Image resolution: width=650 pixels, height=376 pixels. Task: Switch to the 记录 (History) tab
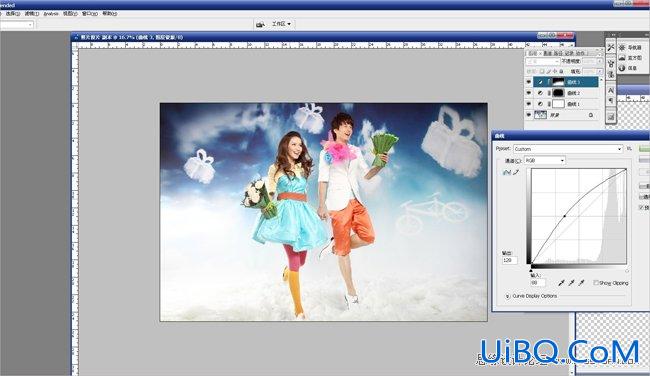(569, 53)
